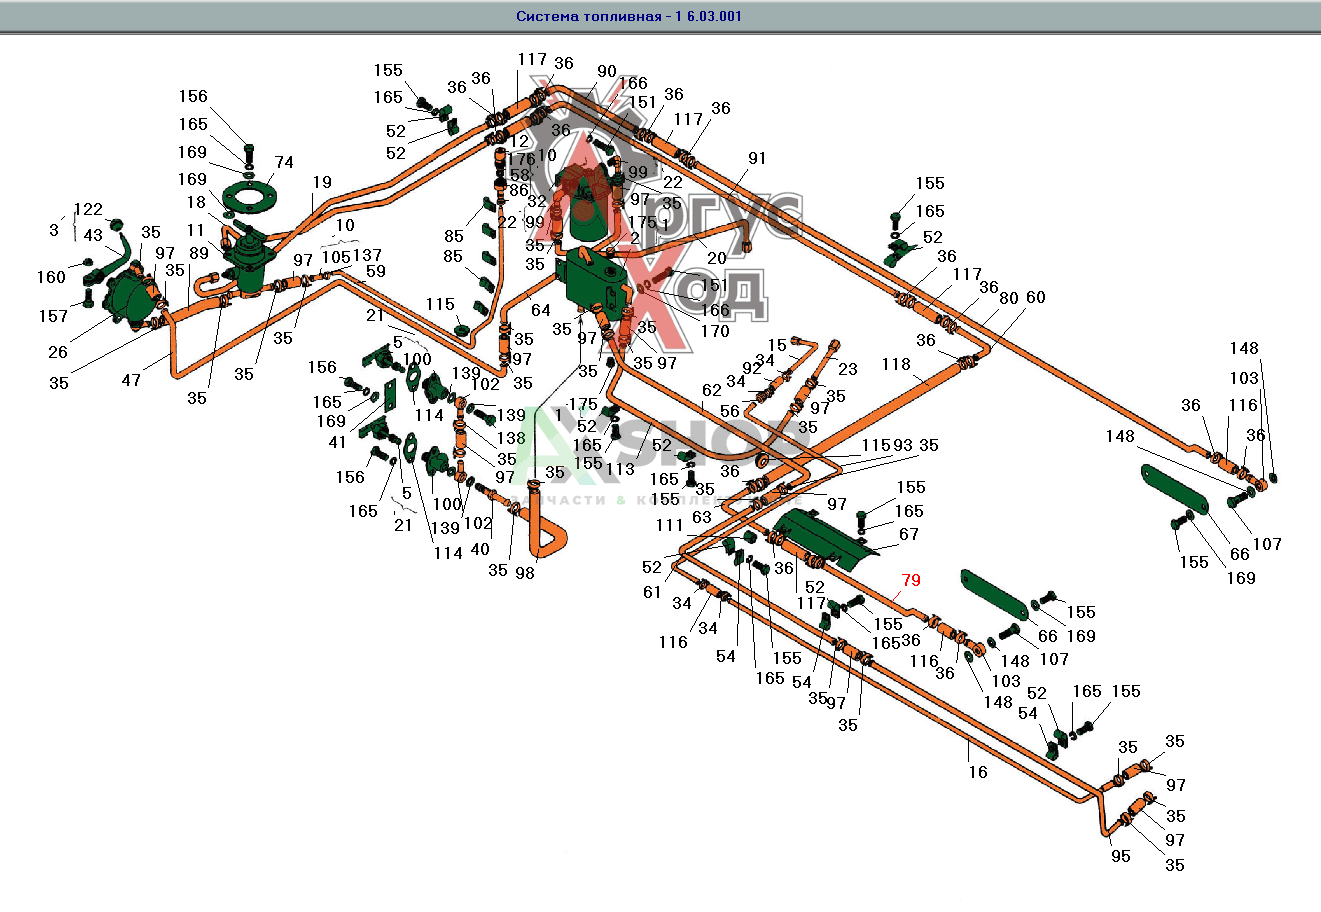Select part number 47 label
The image size is (1321, 912).
[131, 380]
